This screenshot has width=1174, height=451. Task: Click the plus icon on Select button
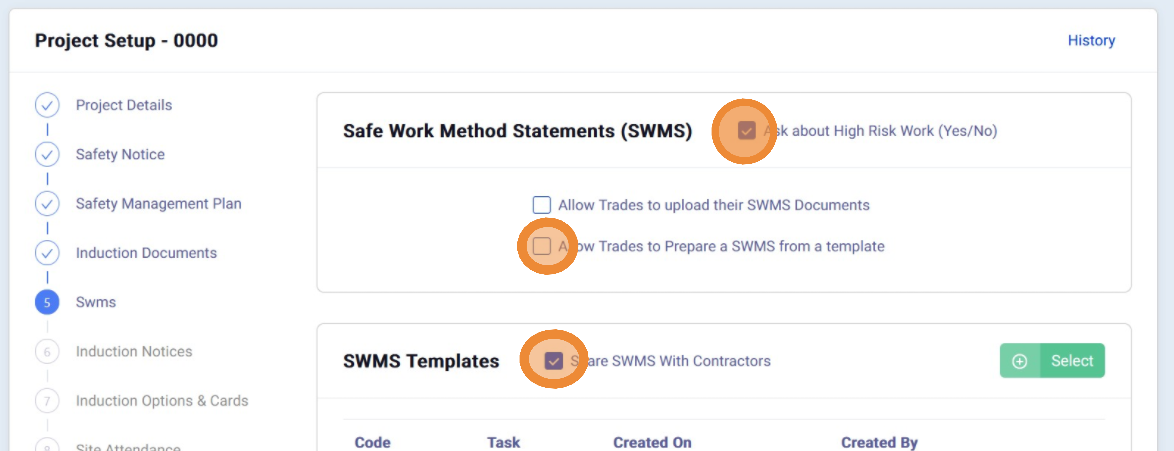pyautogui.click(x=1020, y=361)
